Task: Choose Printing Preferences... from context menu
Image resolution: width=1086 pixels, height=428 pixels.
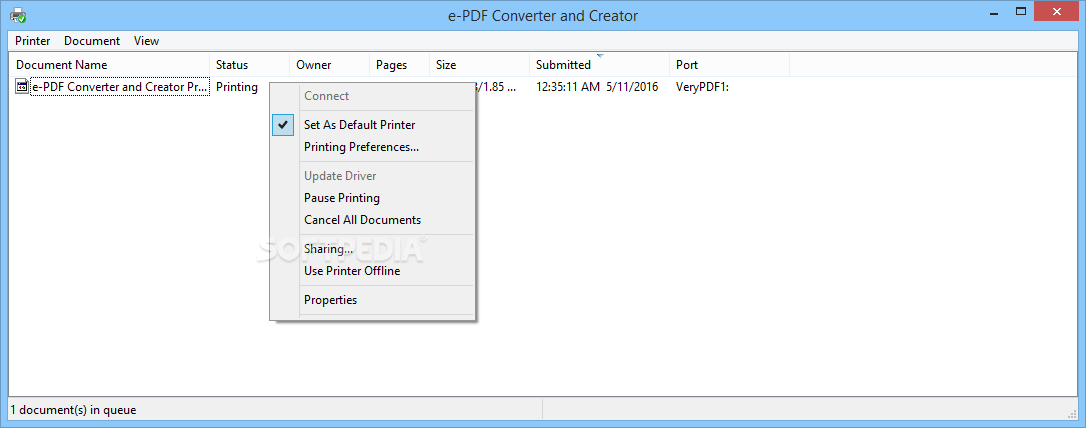Action: pyautogui.click(x=362, y=147)
